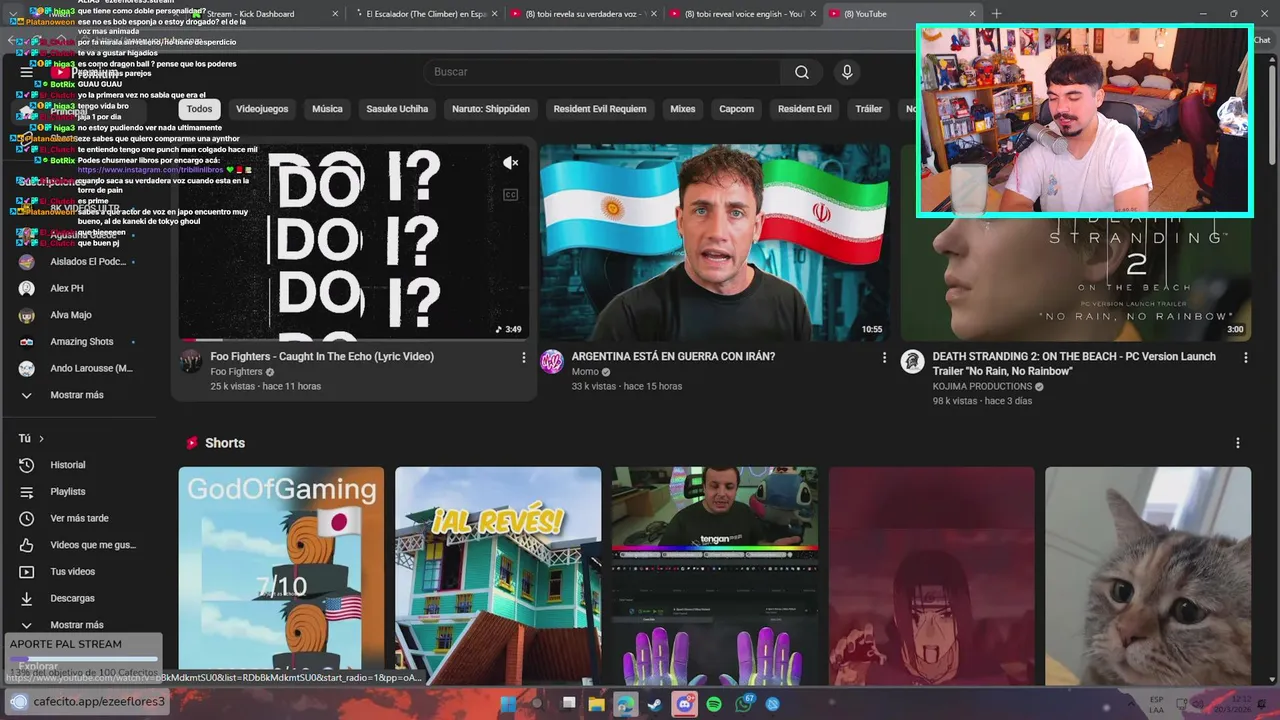Switch to tobi reveal voice english tab

743,14
